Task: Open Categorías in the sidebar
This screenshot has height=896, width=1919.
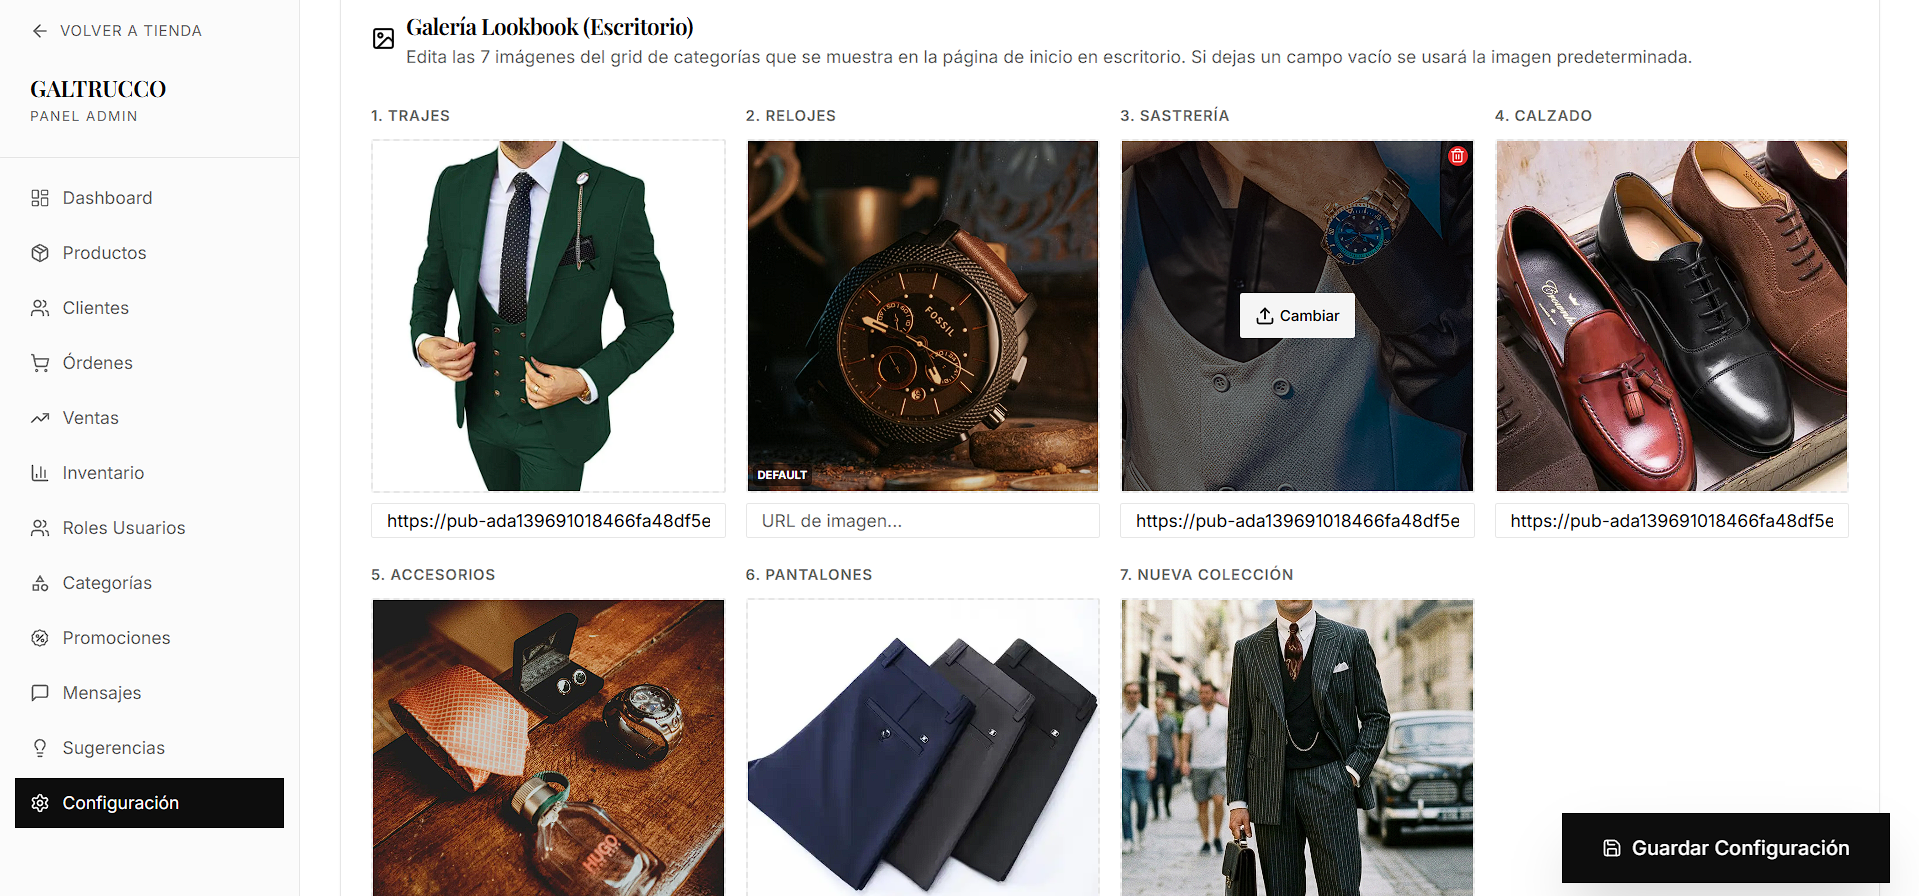Action: point(107,583)
